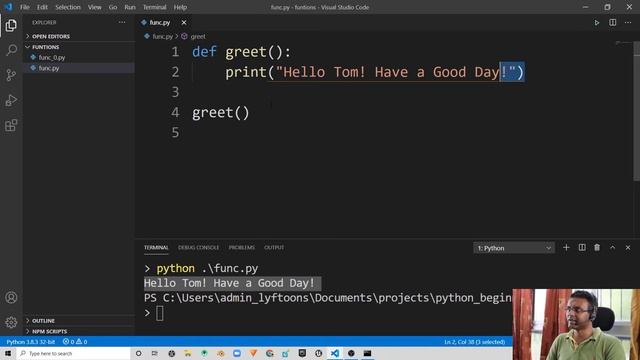Select the func.py editor tab
Viewport: 640px width, 360px height.
tap(159, 22)
